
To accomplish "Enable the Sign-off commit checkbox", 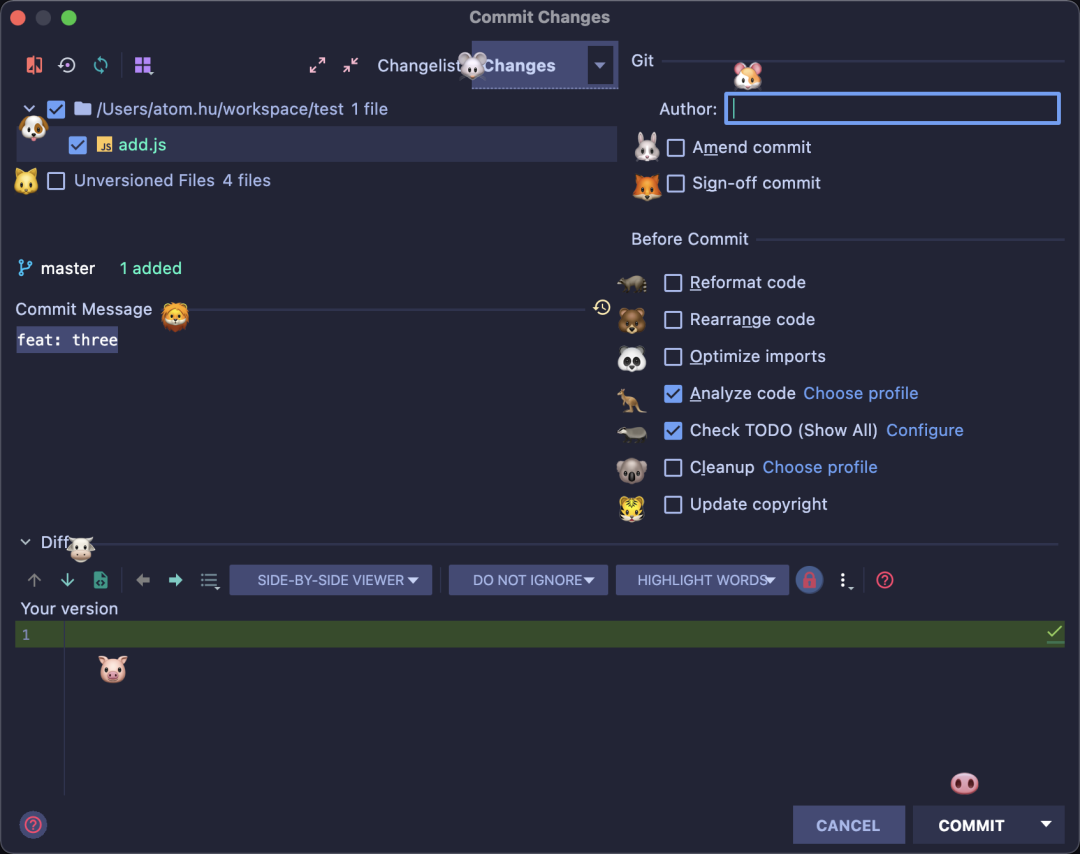I will click(676, 183).
